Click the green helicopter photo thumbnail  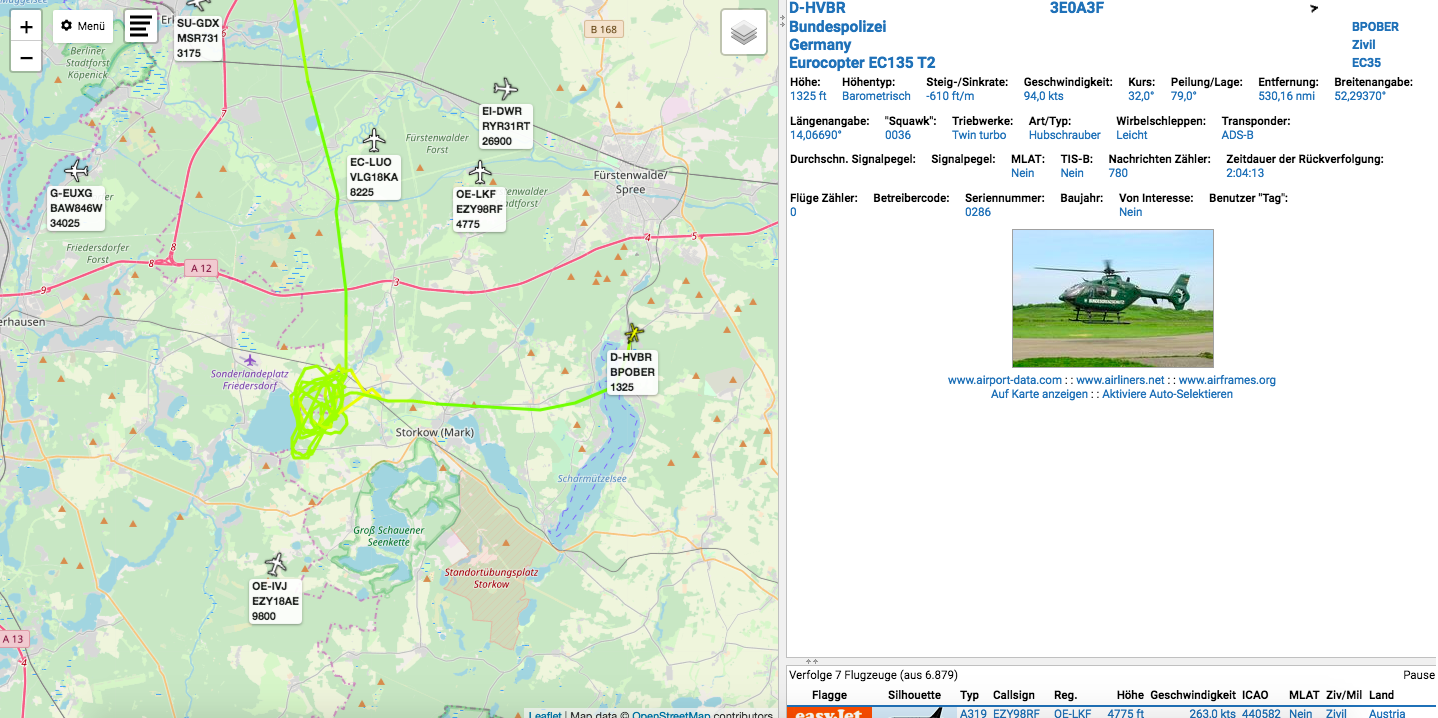coord(1112,298)
